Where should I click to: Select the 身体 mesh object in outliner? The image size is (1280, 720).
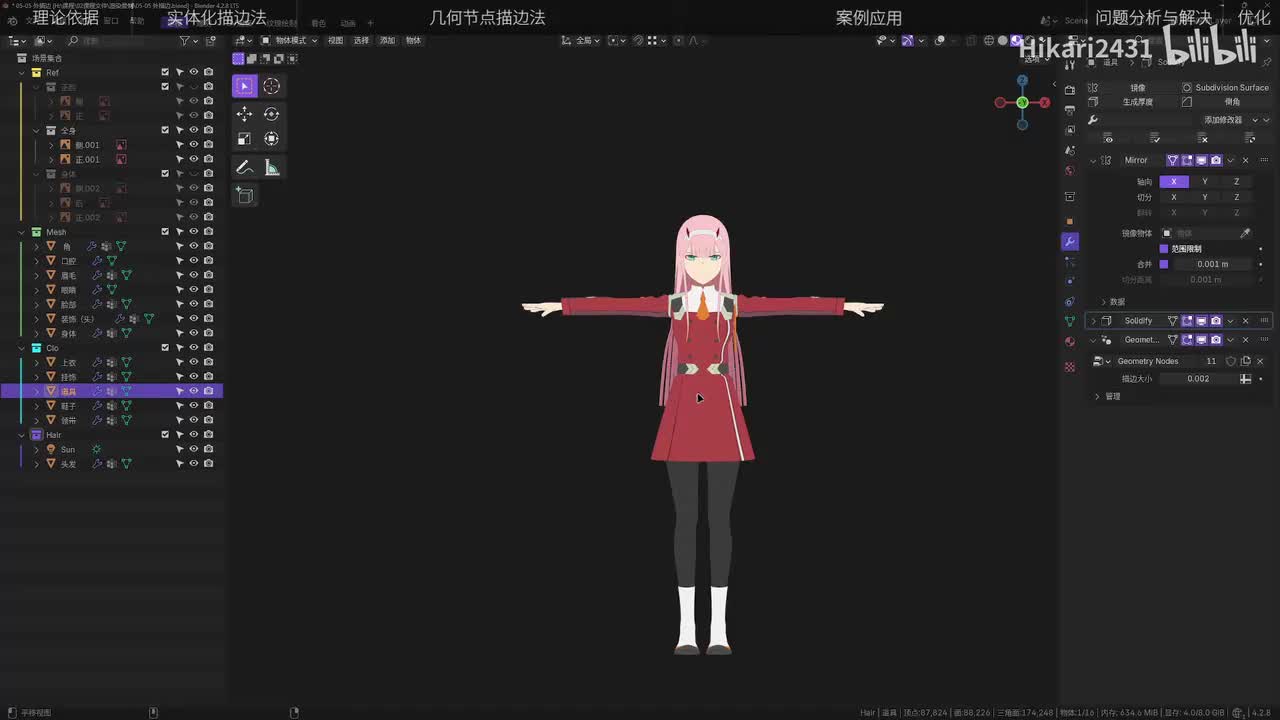tap(69, 334)
